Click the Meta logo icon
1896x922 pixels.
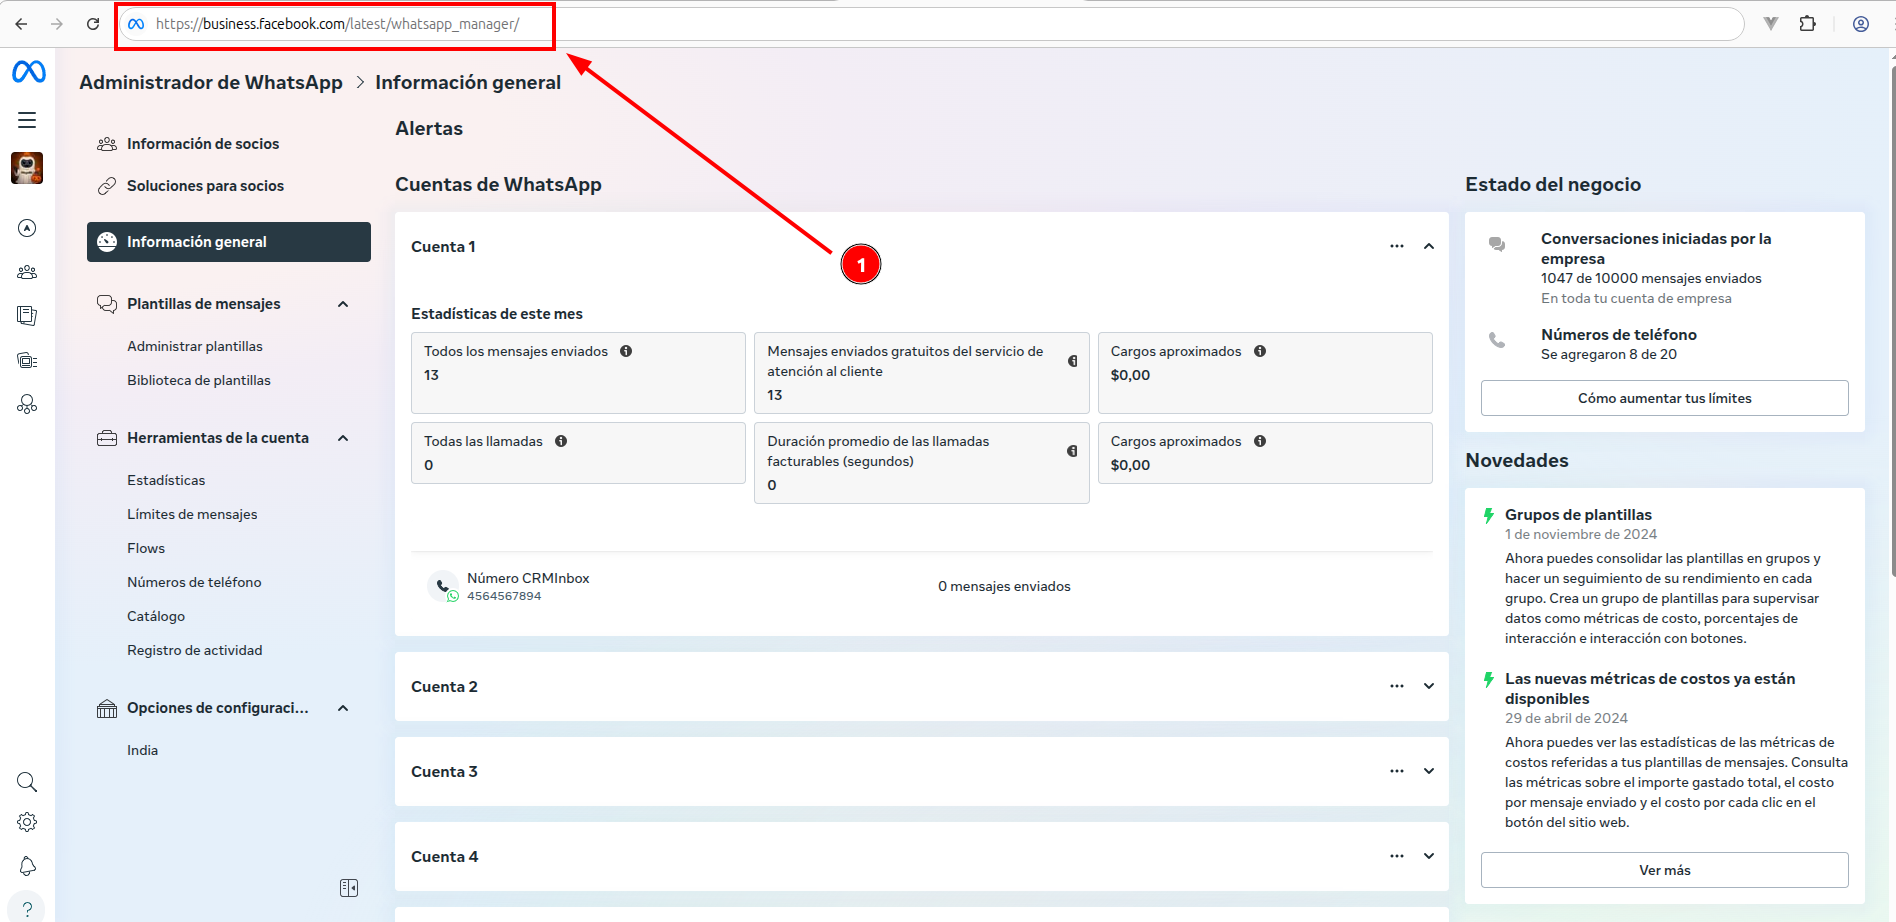pos(28,72)
